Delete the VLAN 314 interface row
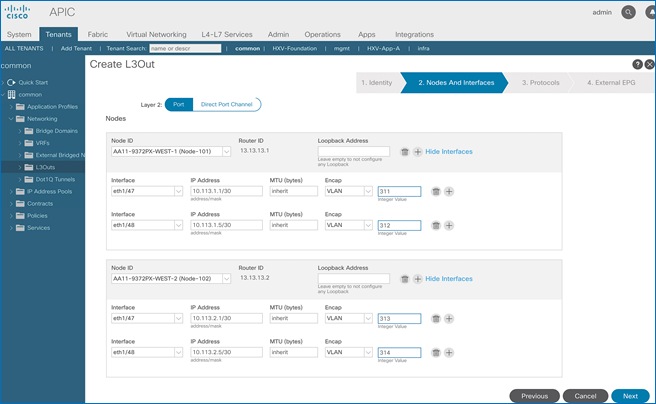Screen dimensions: 656x404 (436, 353)
